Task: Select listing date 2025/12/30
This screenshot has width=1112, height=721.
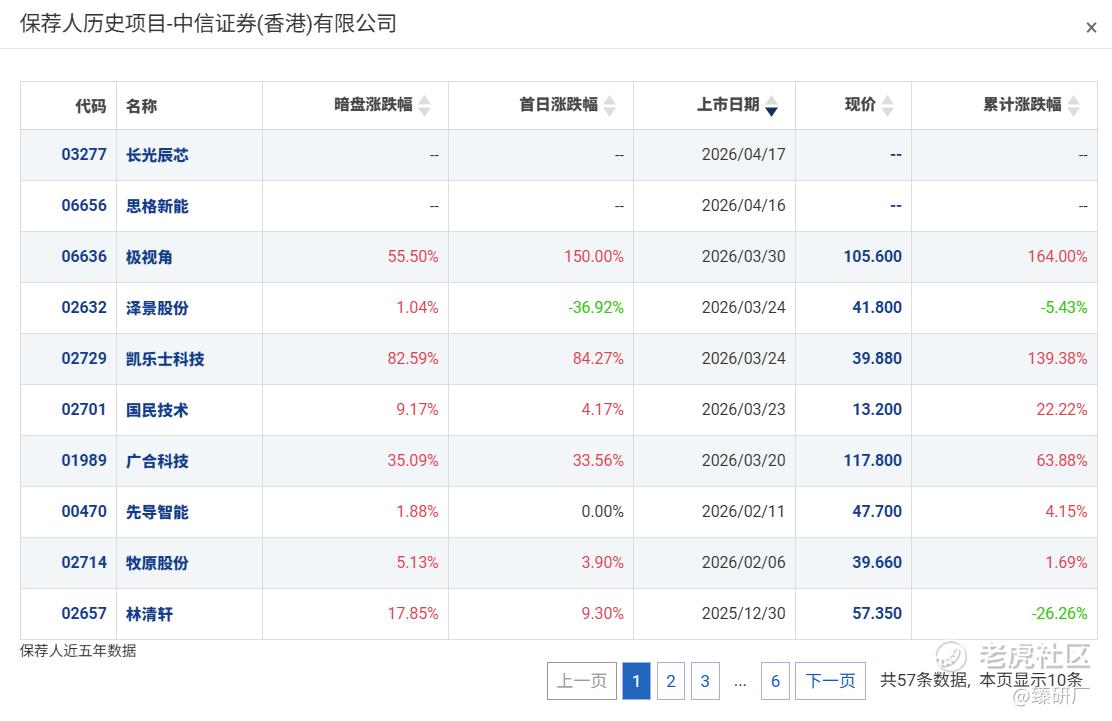Action: (x=743, y=614)
